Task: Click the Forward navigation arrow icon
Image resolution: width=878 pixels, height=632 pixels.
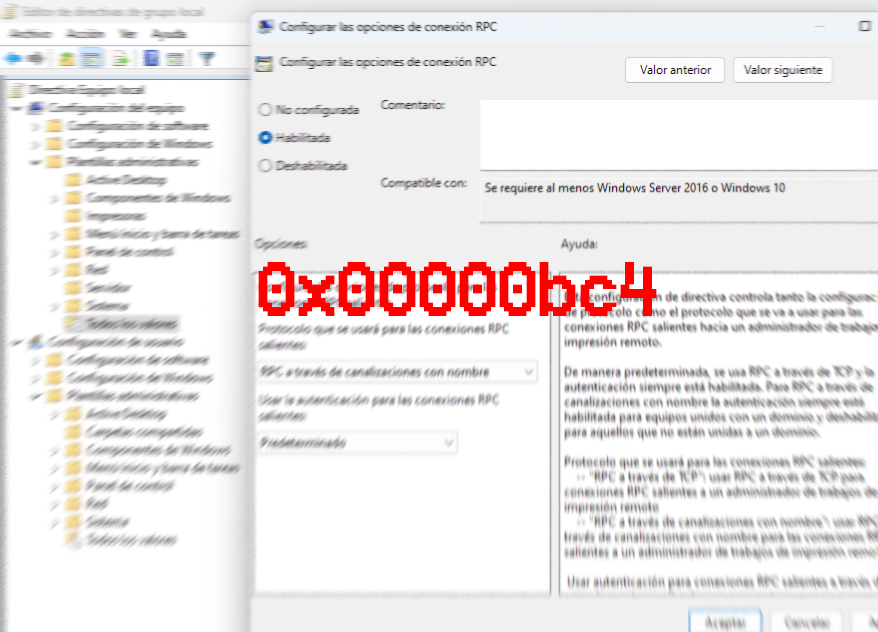Action: 36,56
